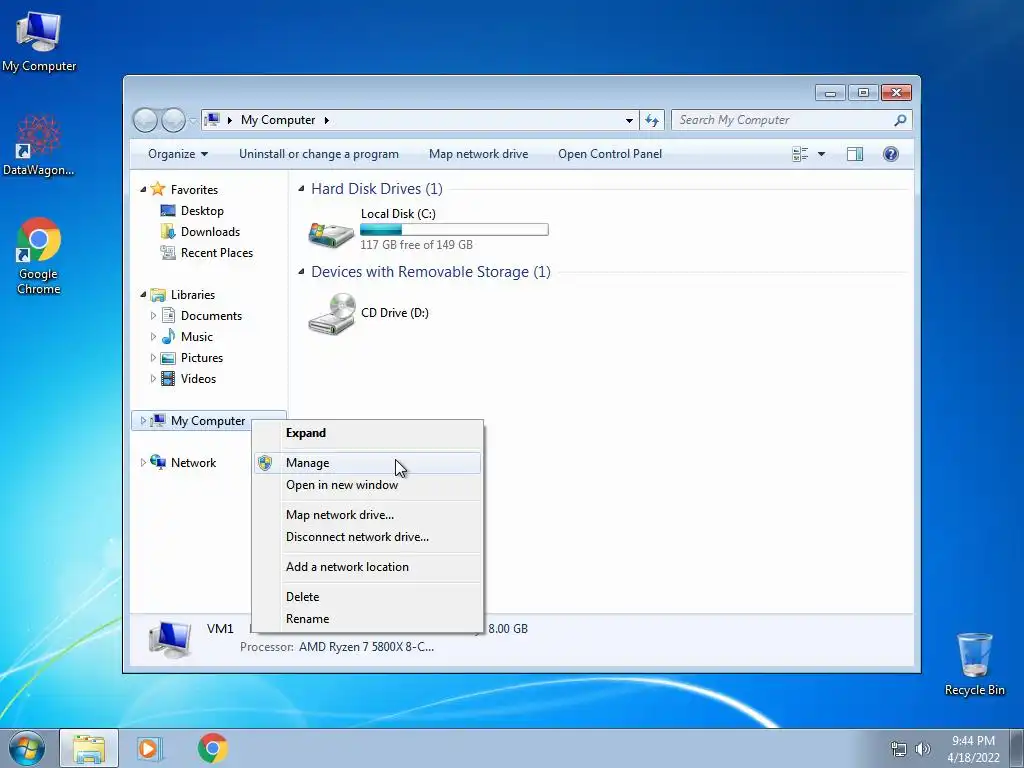Collapse the Hard Disk Drives group

point(301,189)
